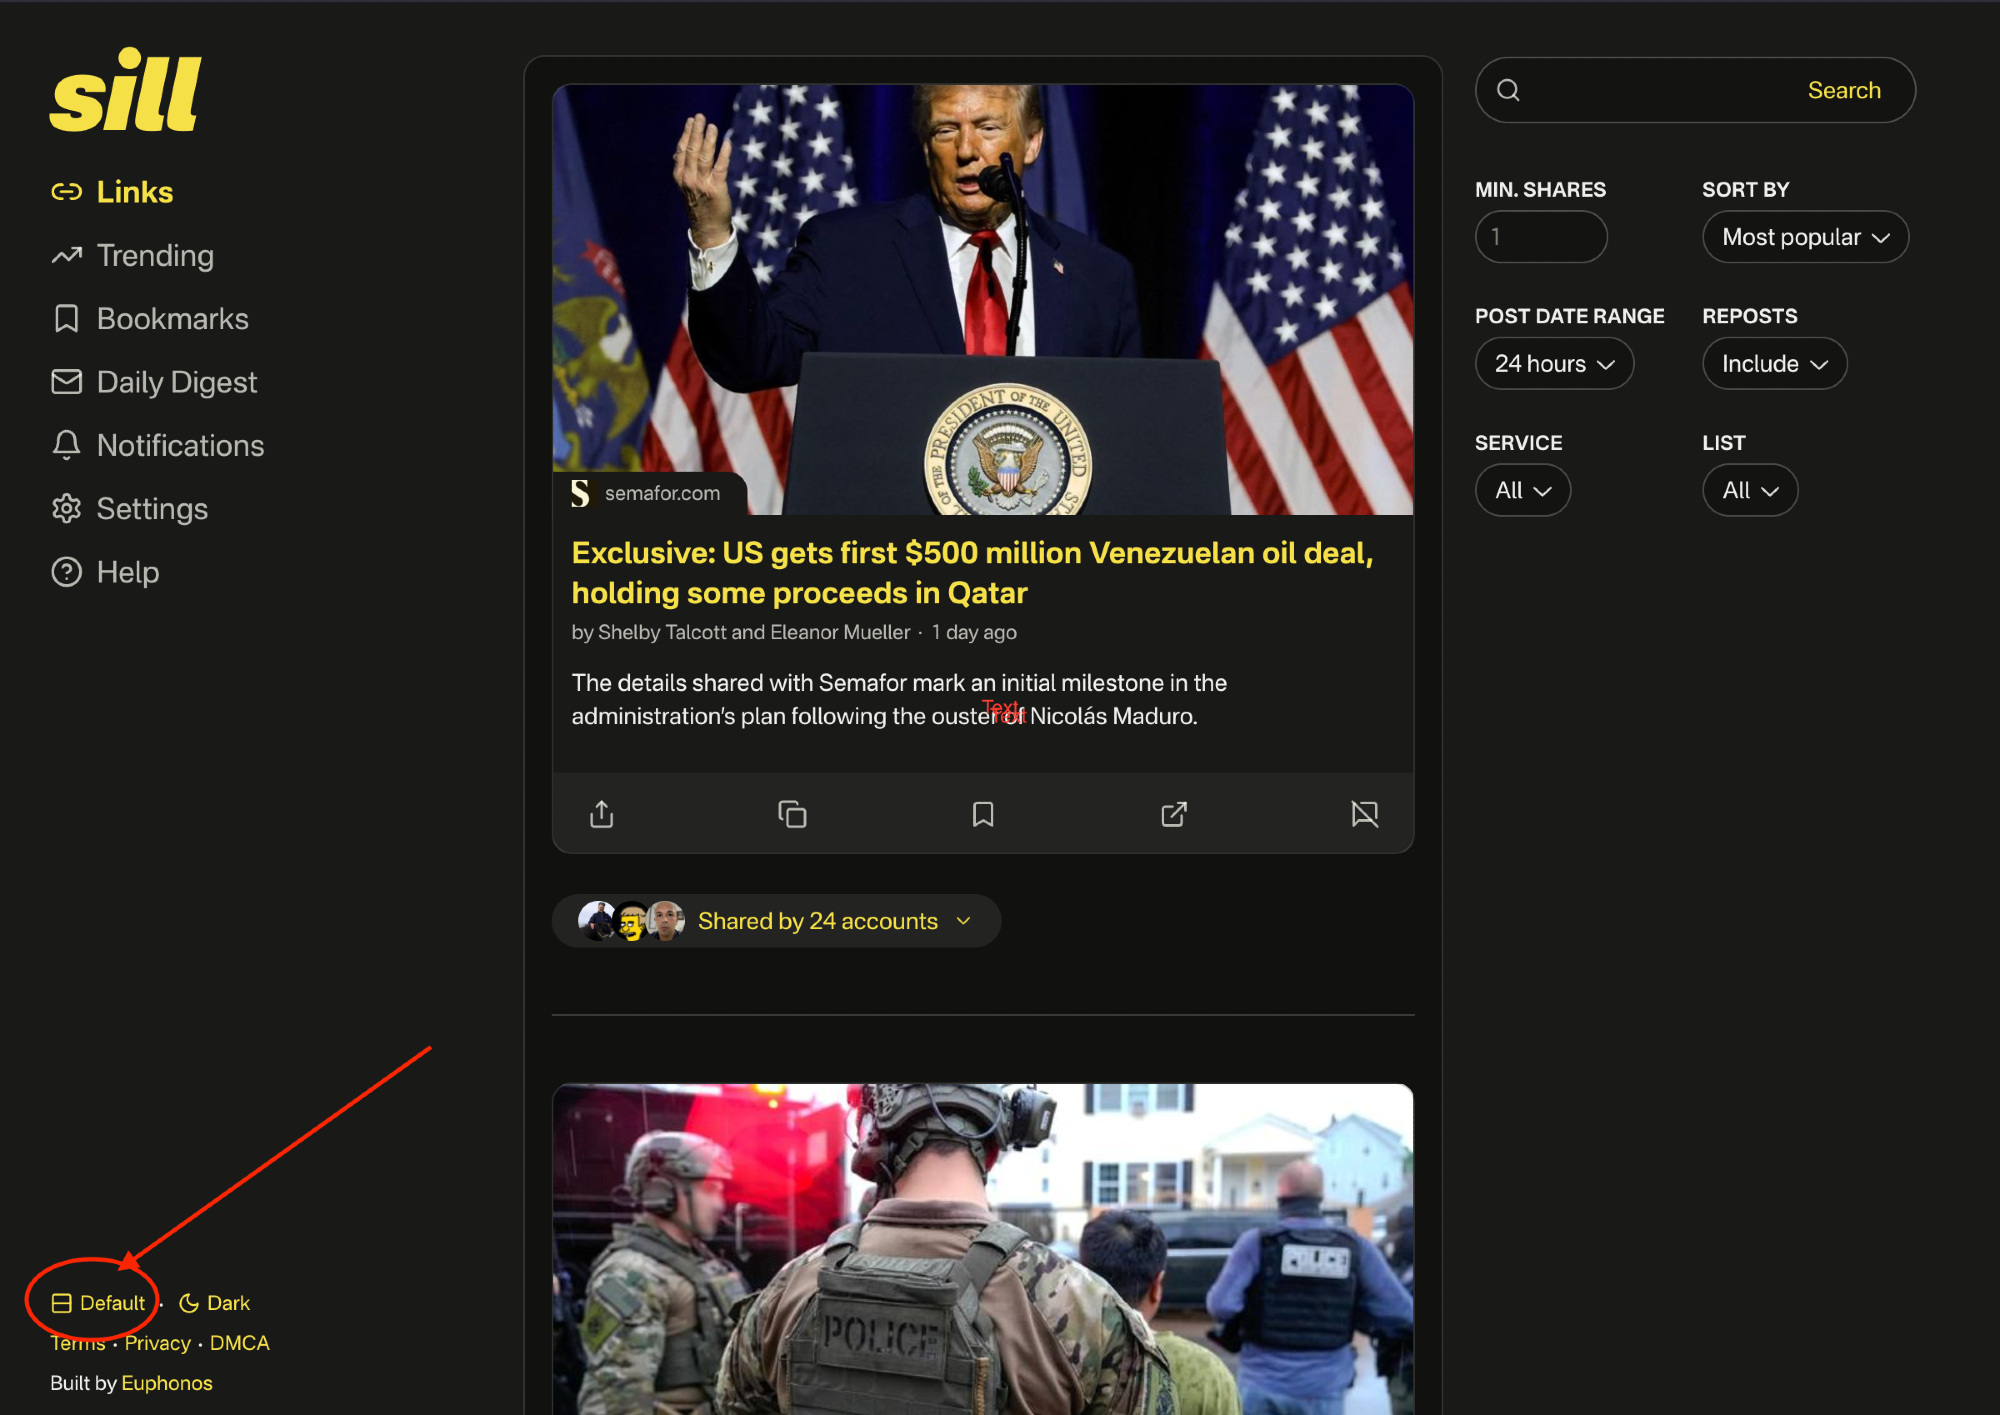Switch to Default theme
The width and height of the screenshot is (2000, 1415).
tap(98, 1303)
